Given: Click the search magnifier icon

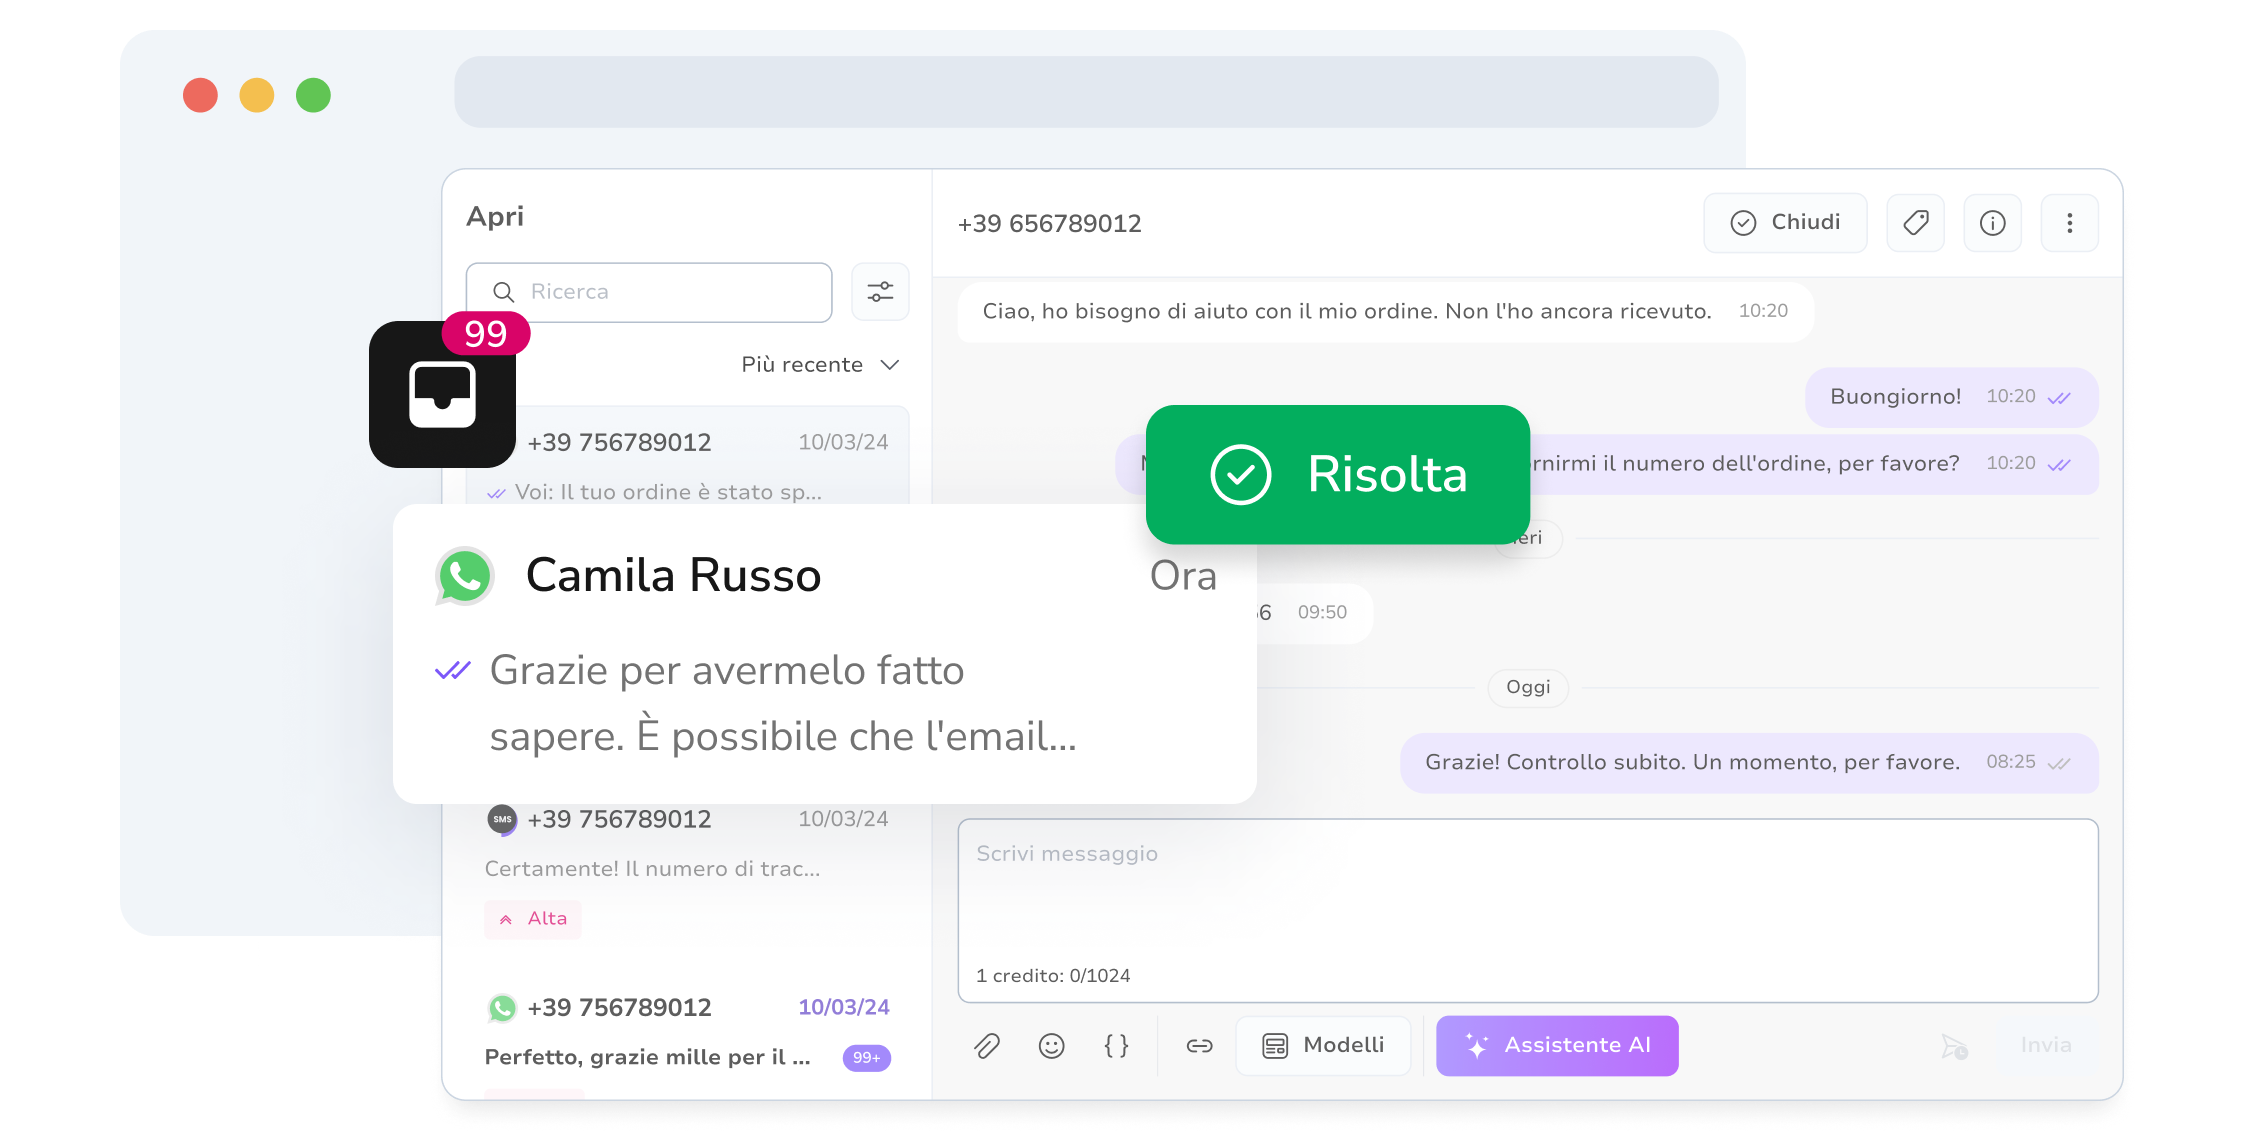Looking at the screenshot, I should [x=503, y=292].
